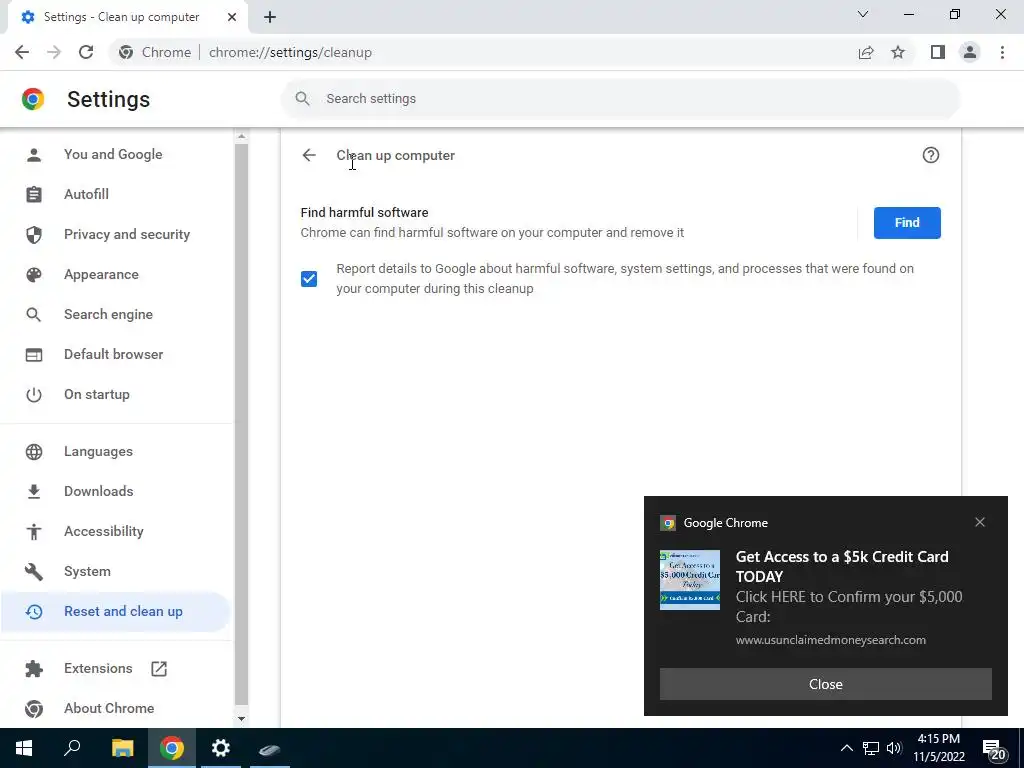This screenshot has height=768, width=1024.
Task: Click the Clean up computer back arrow
Action: tap(309, 155)
